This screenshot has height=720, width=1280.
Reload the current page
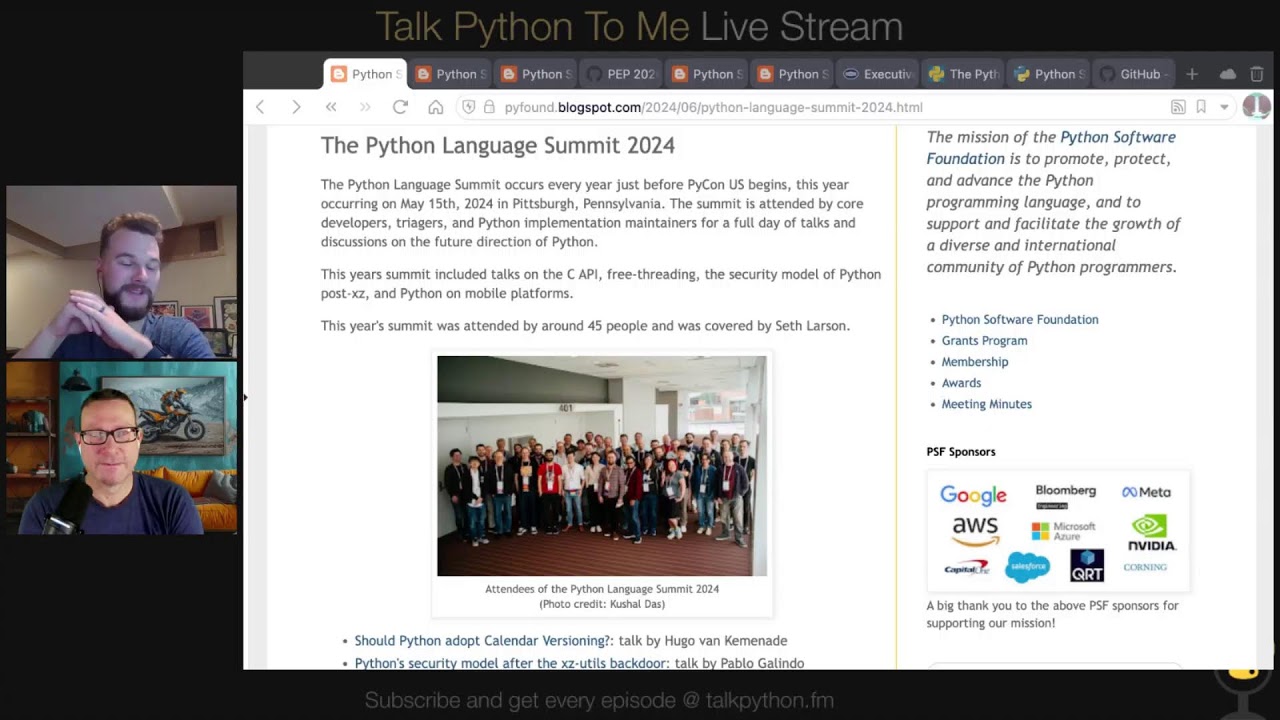[400, 107]
